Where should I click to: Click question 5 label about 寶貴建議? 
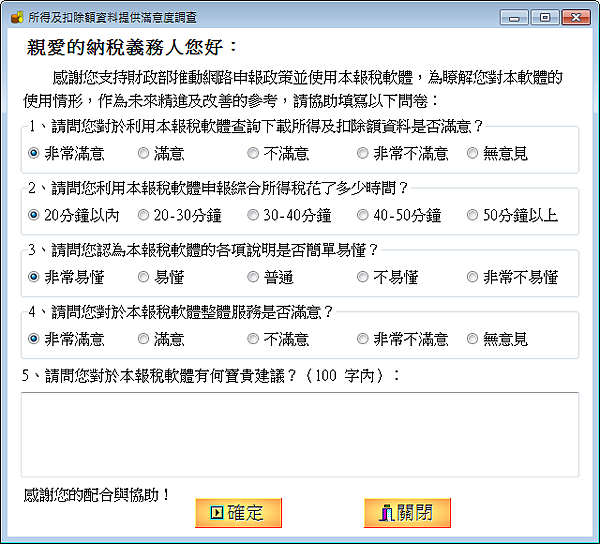coord(210,376)
